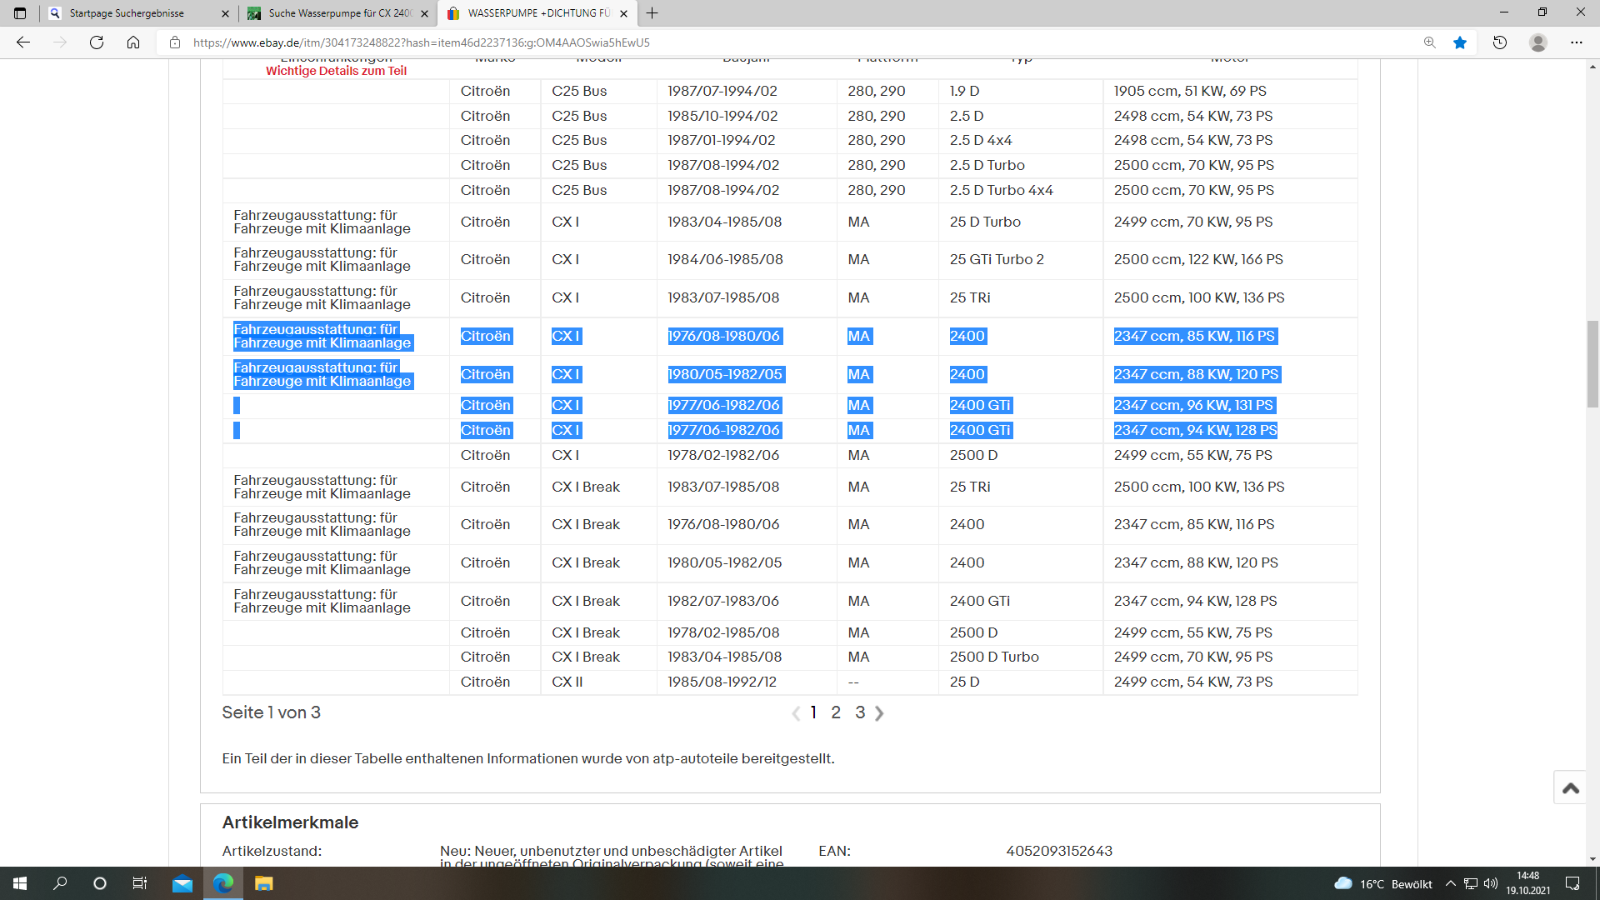Close the Suche Wasserpumpe tab
1600x900 pixels.
425,13
